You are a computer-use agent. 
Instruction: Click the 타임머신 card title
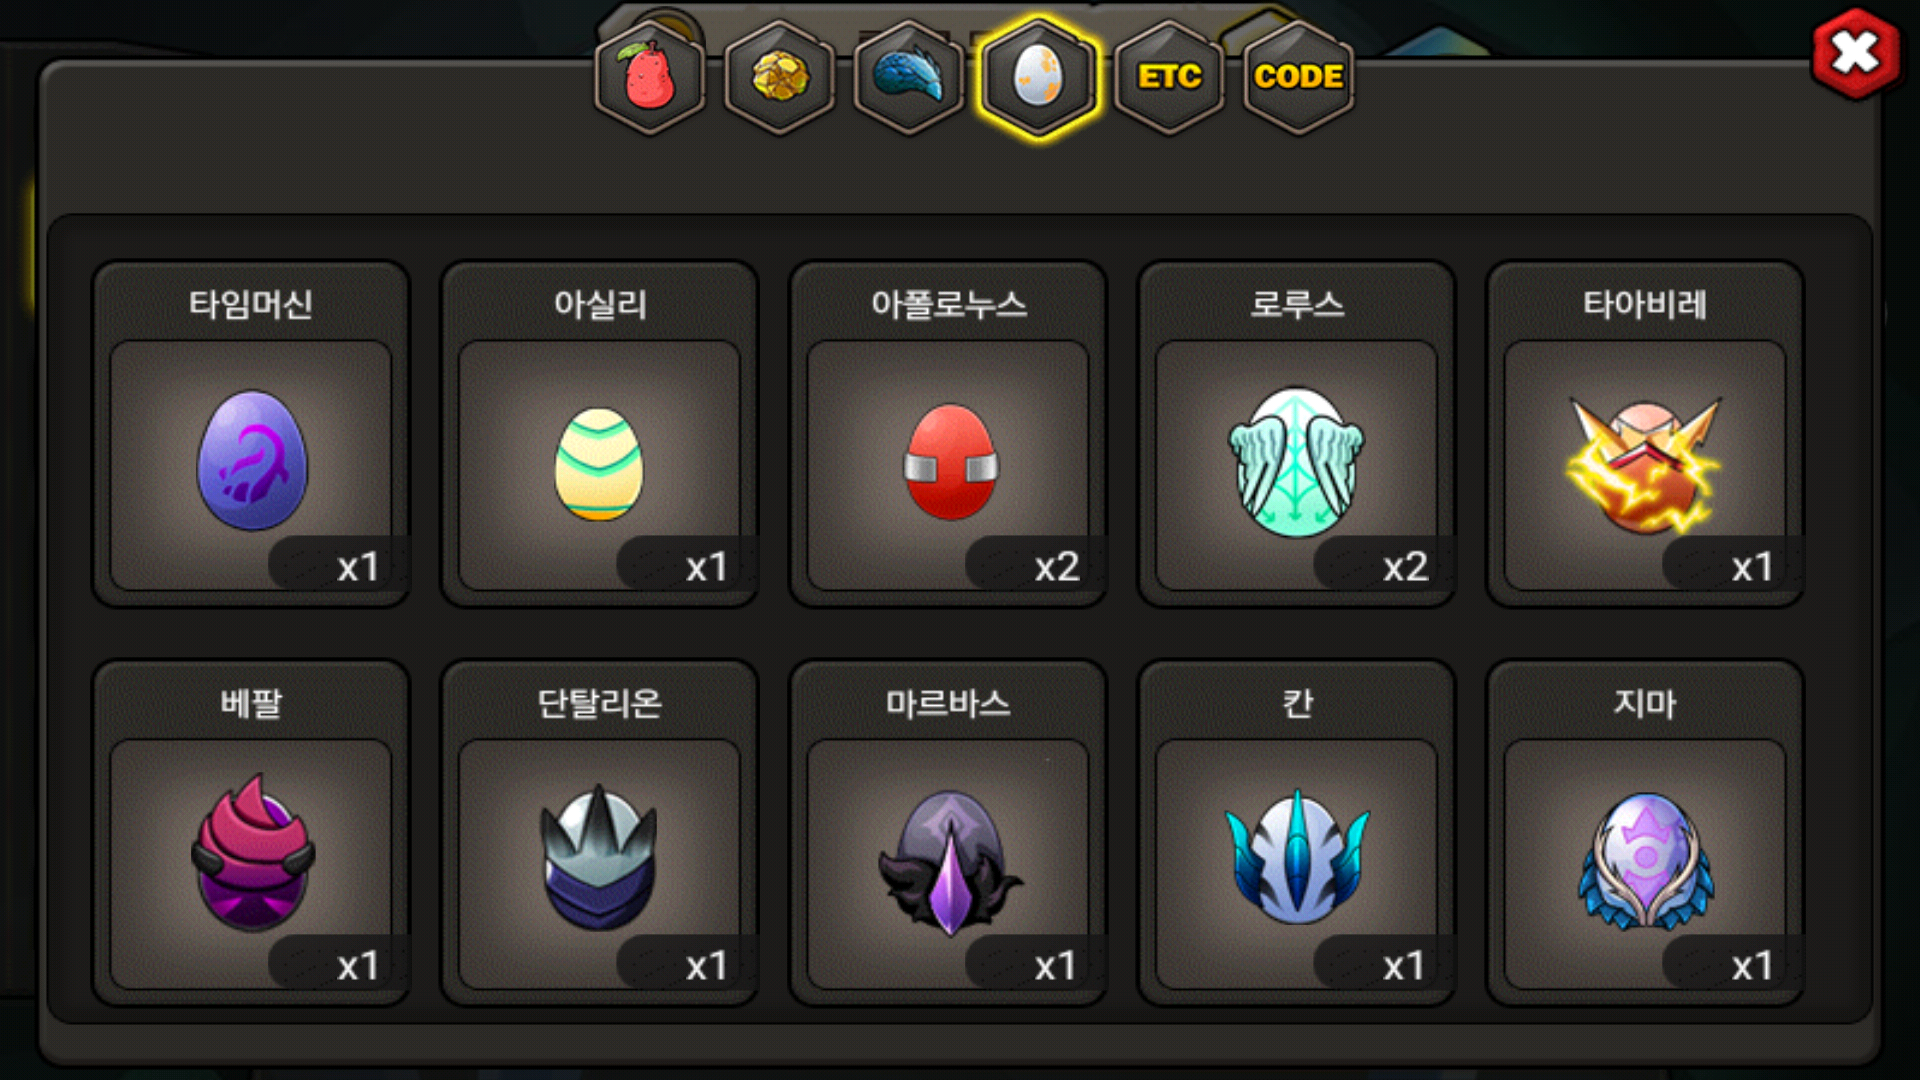251,304
